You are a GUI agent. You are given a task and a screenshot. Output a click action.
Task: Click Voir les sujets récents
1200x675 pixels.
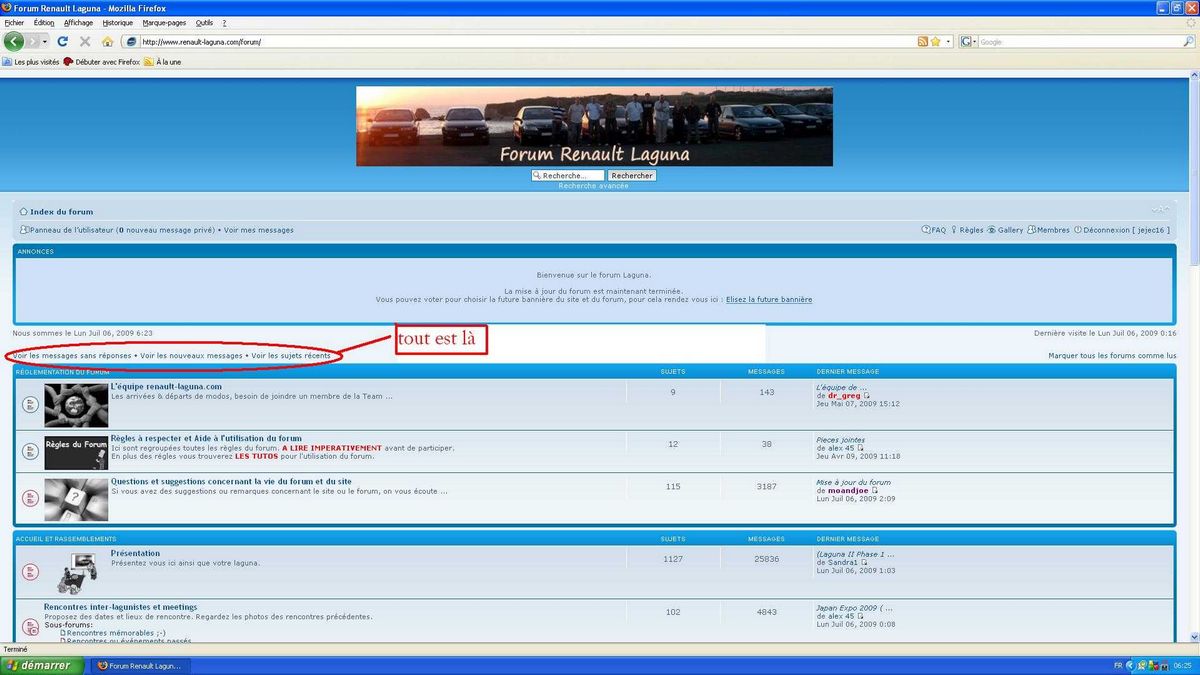291,355
